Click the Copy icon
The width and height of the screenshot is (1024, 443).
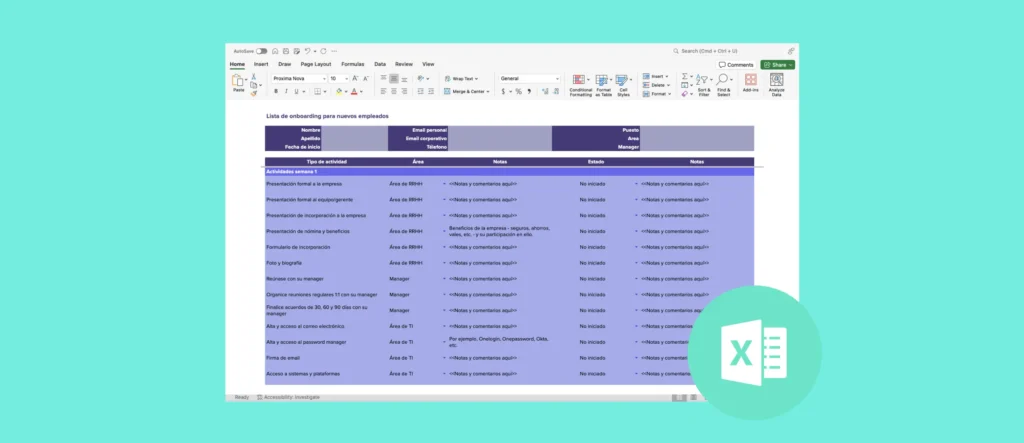point(253,85)
